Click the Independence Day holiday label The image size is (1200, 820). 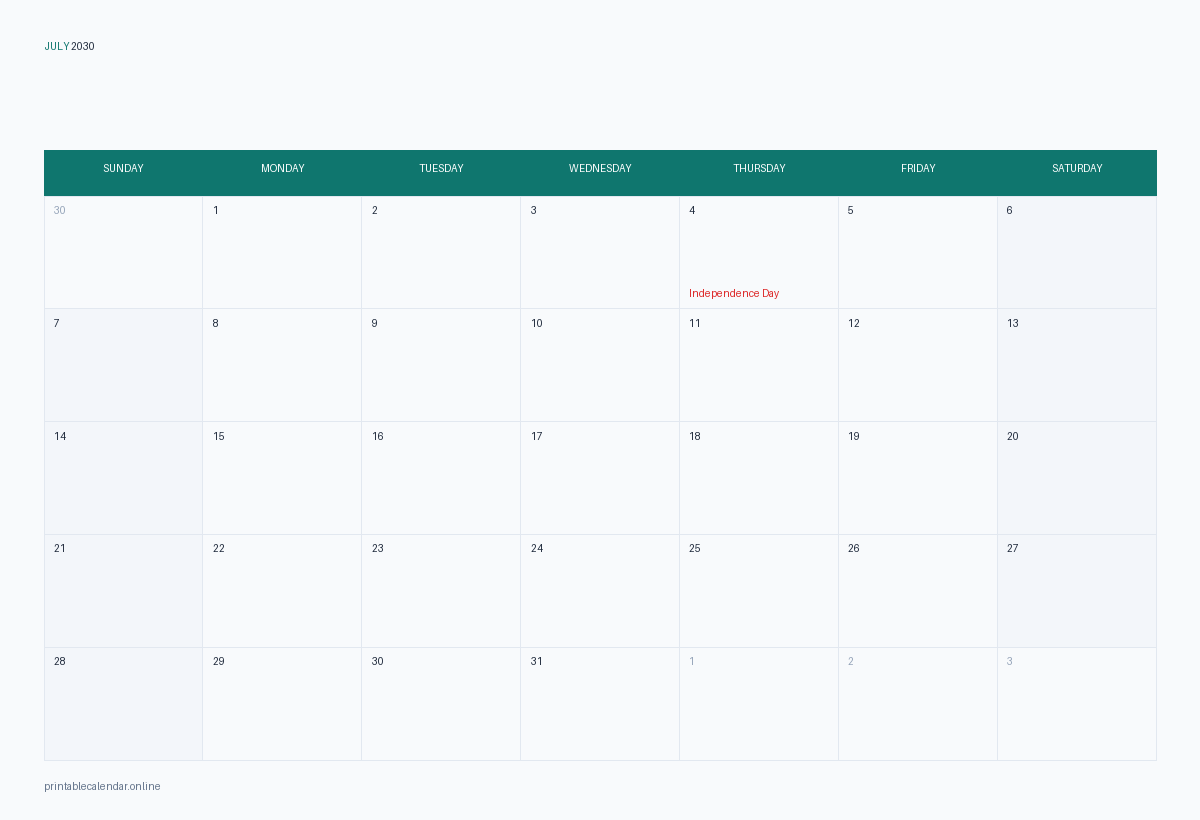734,293
